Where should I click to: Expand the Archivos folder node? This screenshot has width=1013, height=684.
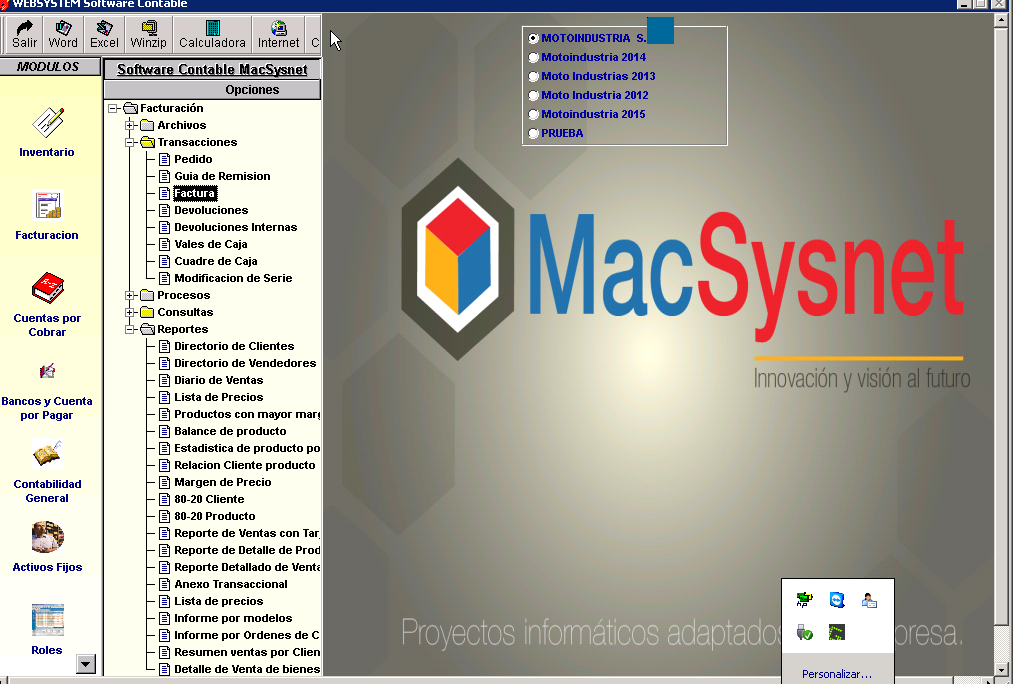click(x=130, y=125)
